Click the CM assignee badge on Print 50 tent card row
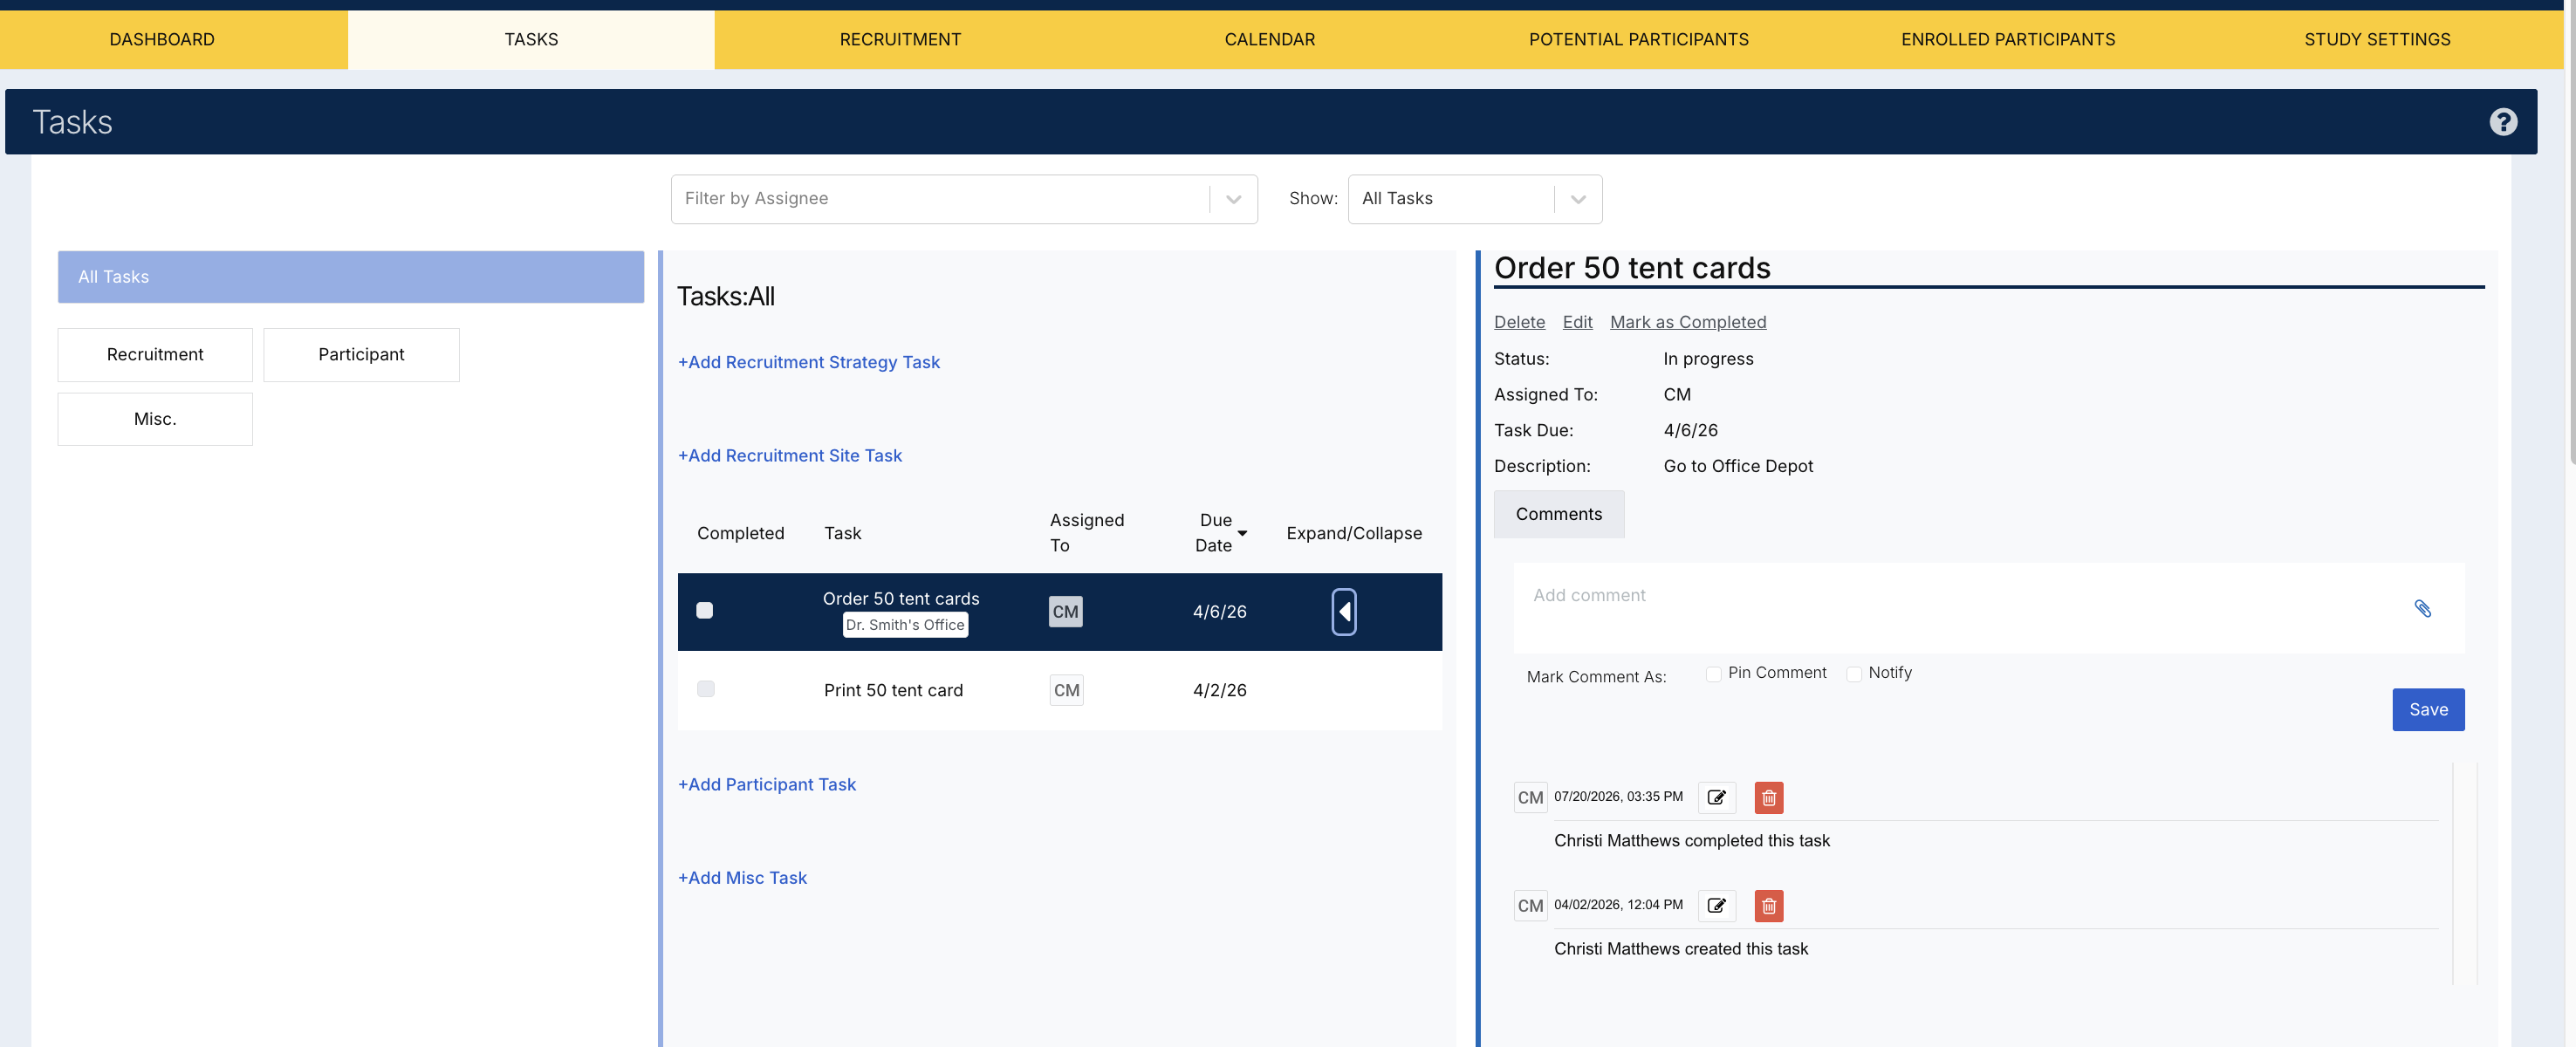Image resolution: width=2576 pixels, height=1047 pixels. (1066, 690)
